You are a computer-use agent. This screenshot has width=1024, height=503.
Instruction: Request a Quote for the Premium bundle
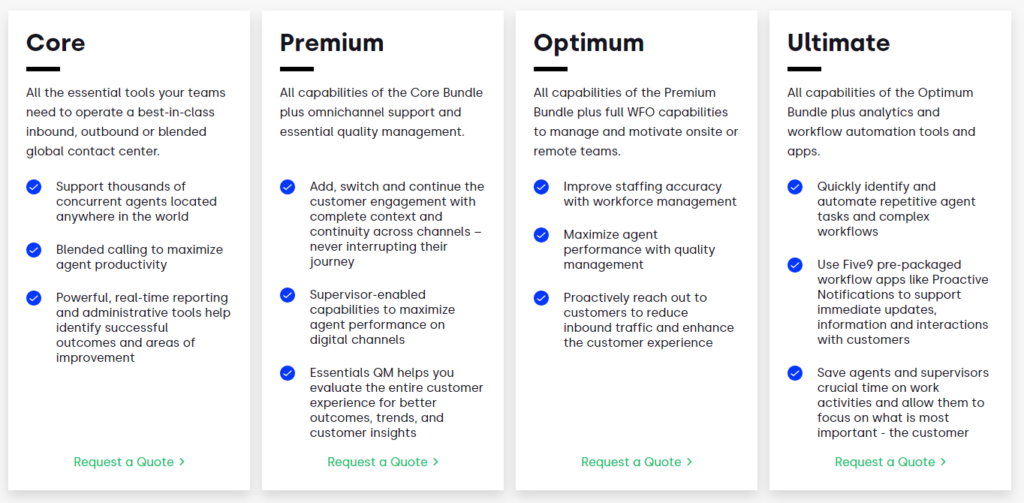point(383,462)
